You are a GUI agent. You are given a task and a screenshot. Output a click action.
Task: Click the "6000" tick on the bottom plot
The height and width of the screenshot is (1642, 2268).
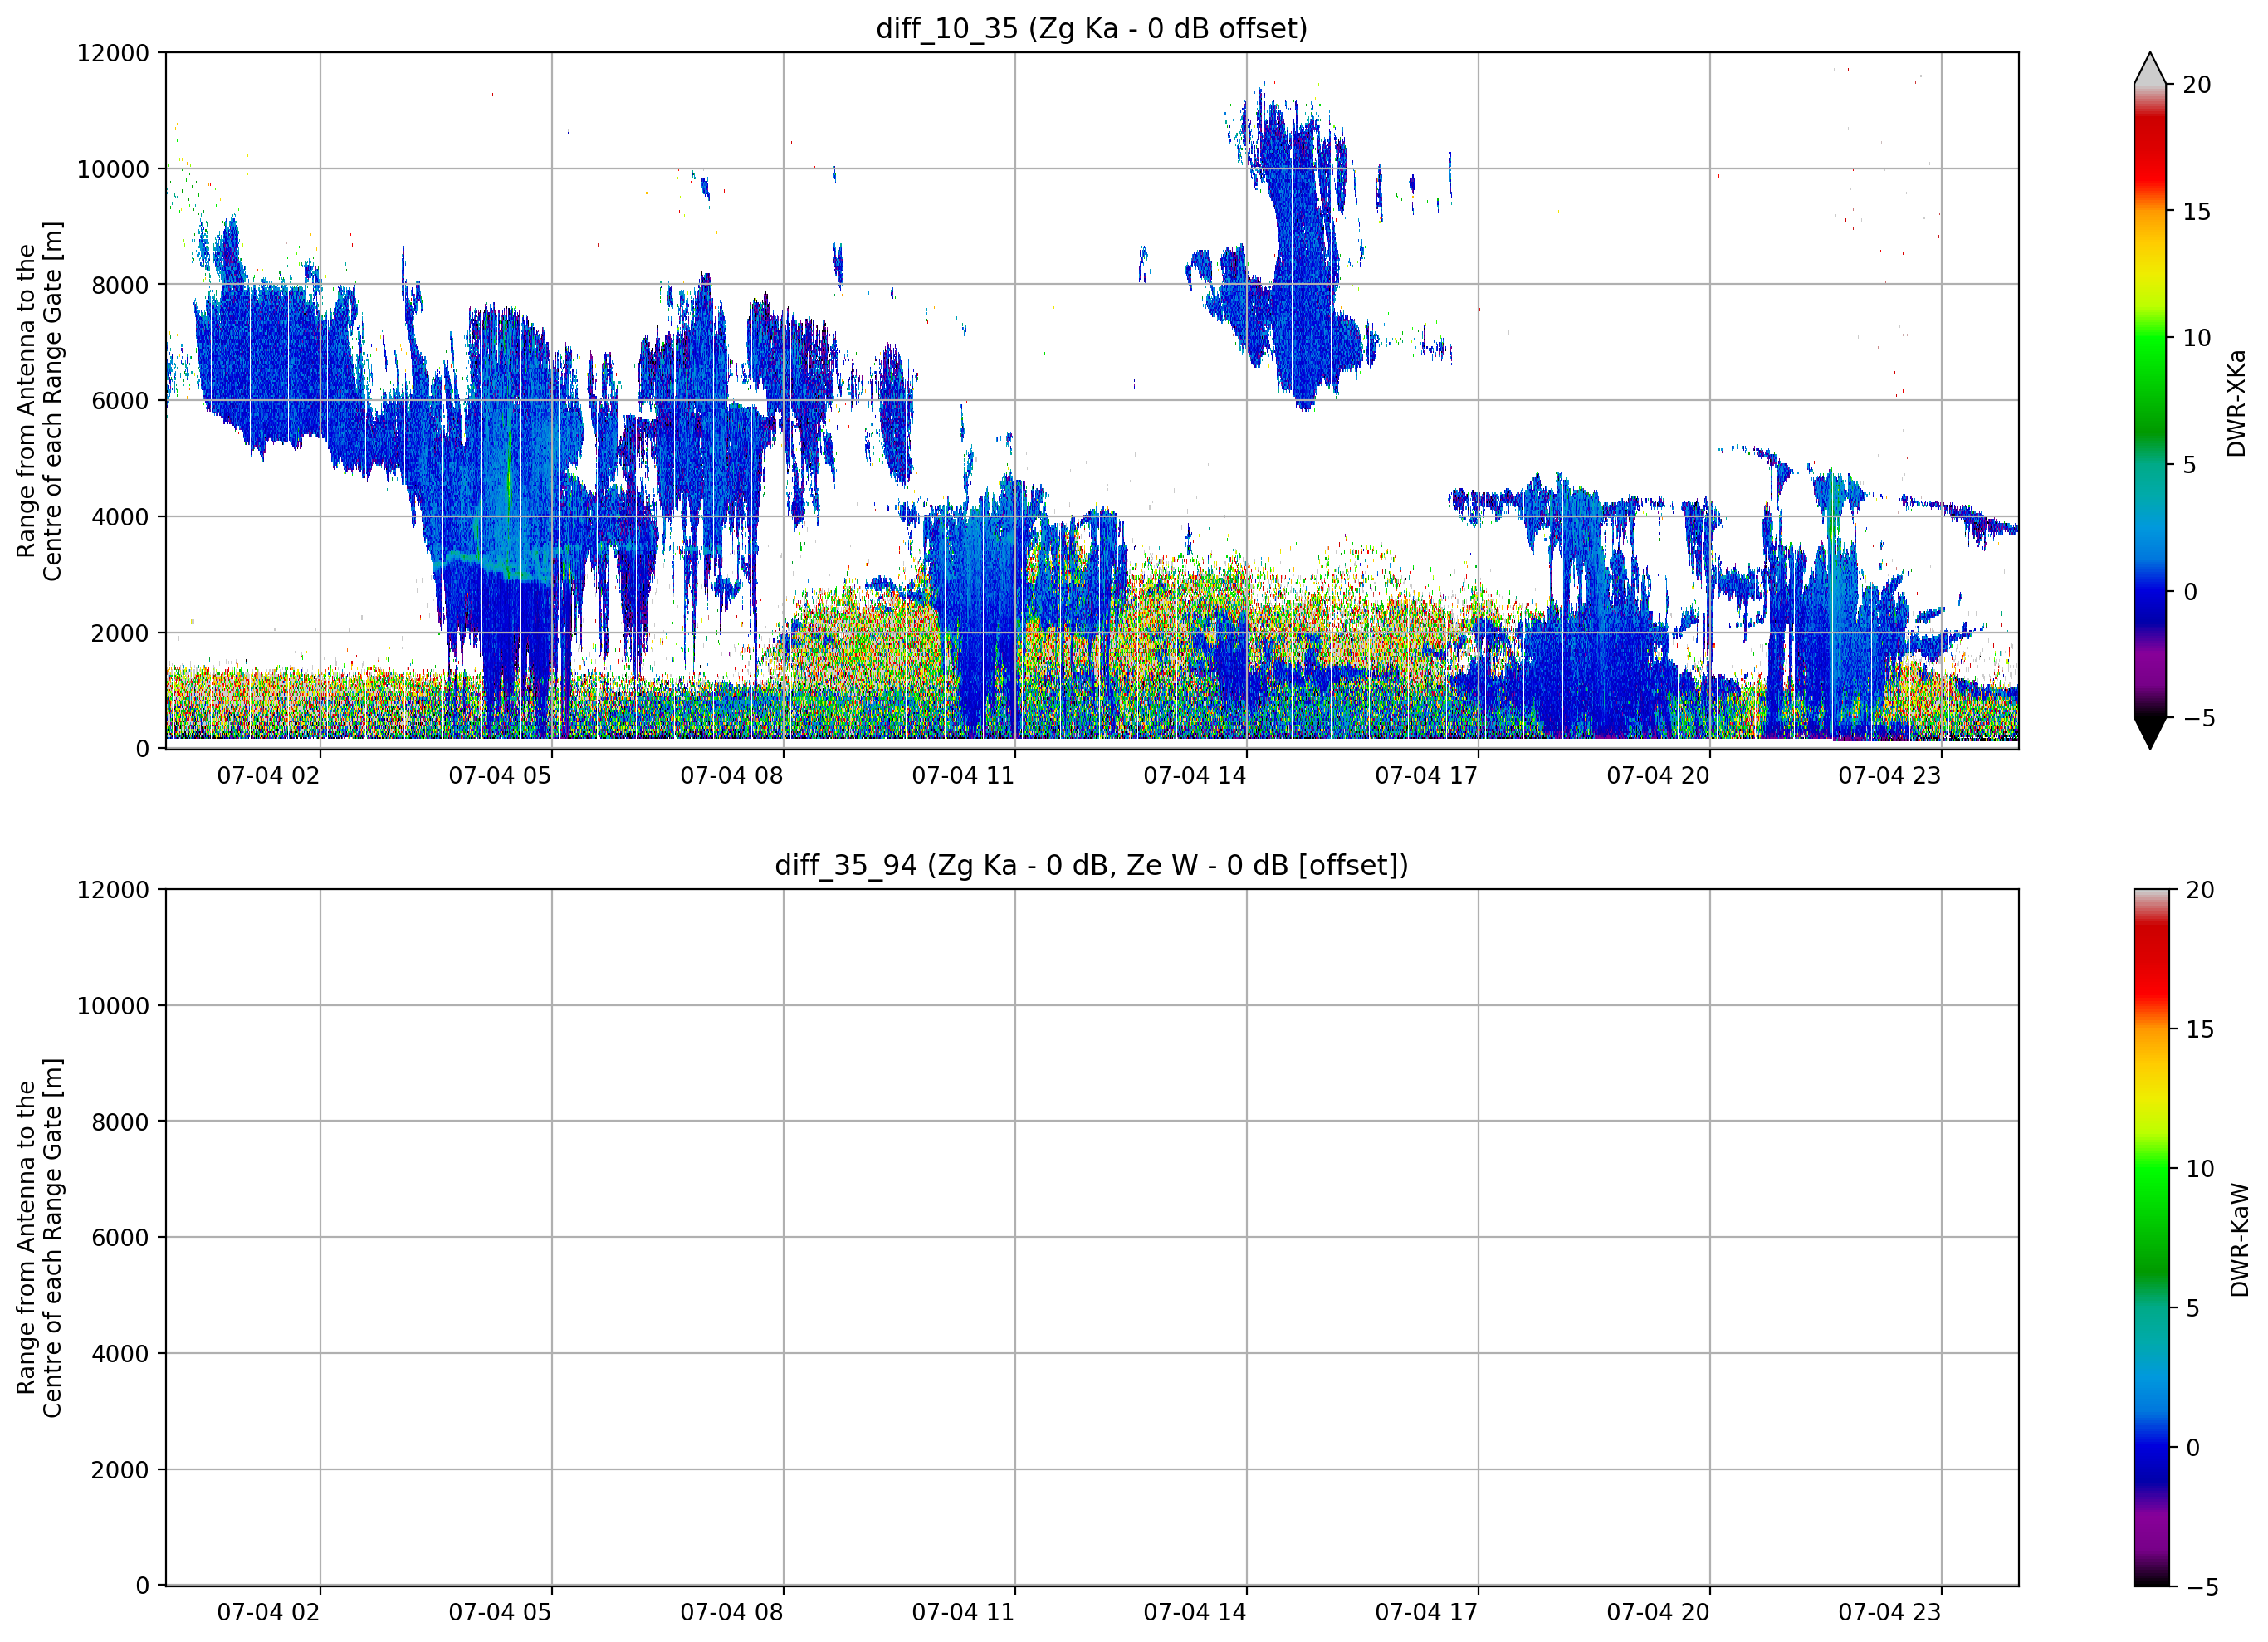[120, 1238]
